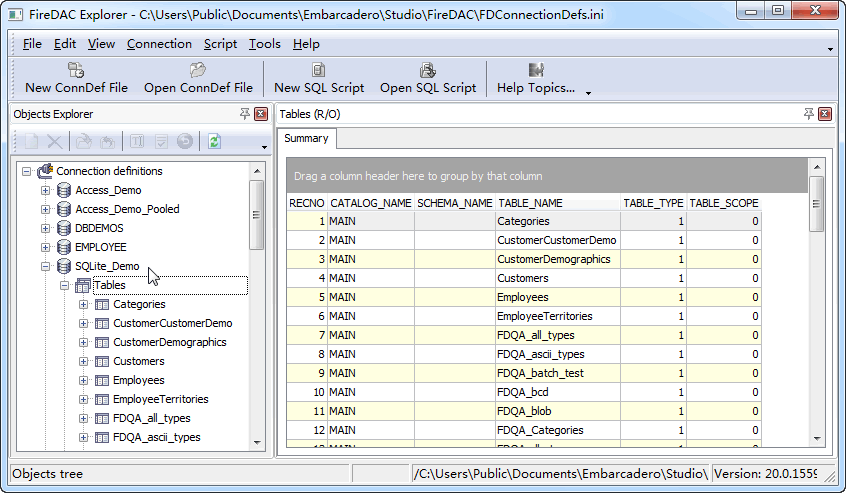Click the Customers table icon in tree
This screenshot has width=846, height=493.
click(101, 361)
